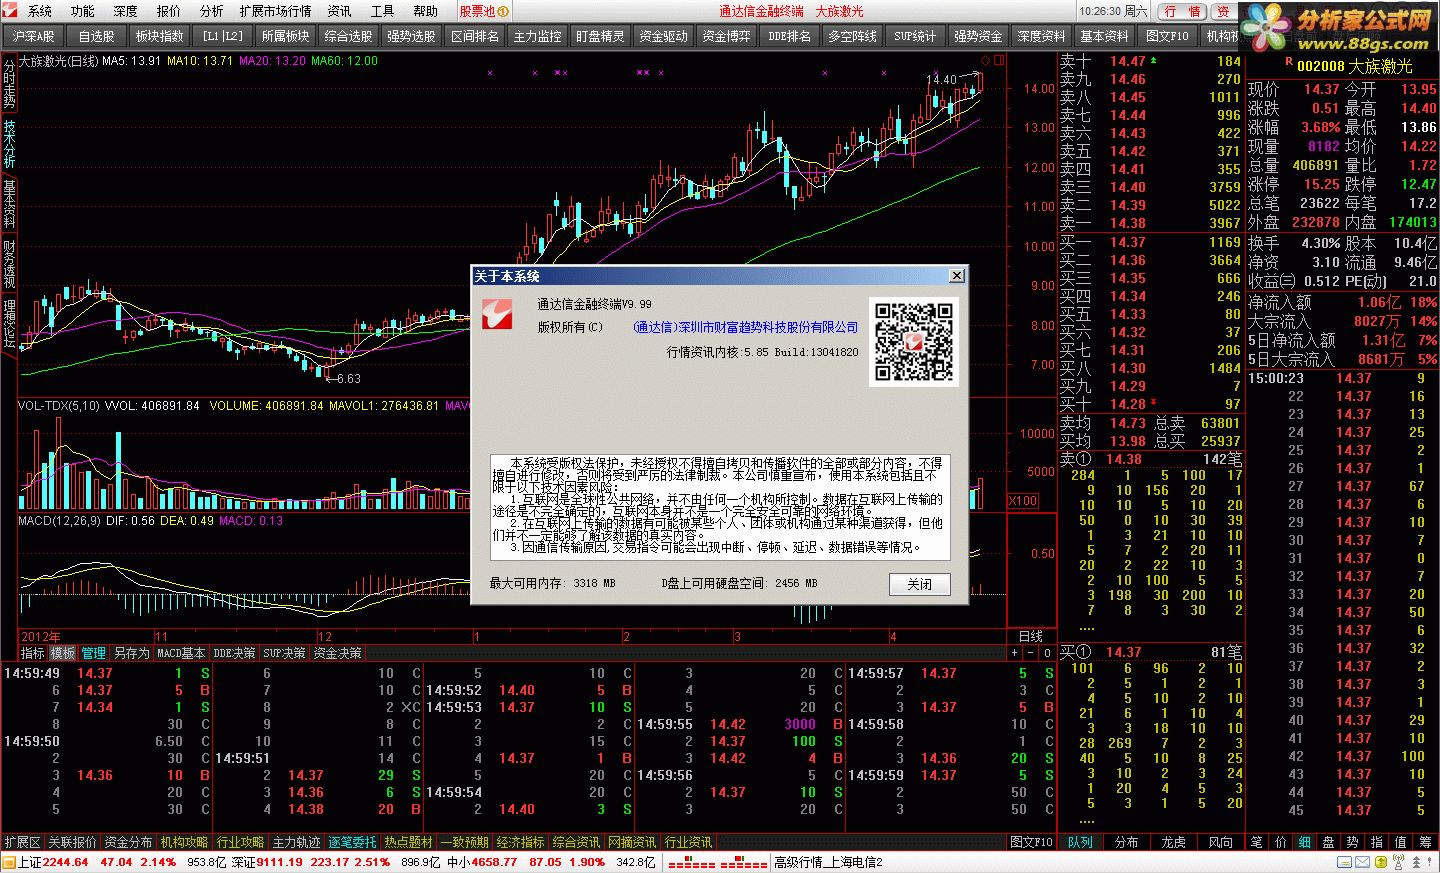Image resolution: width=1440 pixels, height=873 pixels.
Task: Click the 主力监控 toolbar button
Action: click(538, 36)
